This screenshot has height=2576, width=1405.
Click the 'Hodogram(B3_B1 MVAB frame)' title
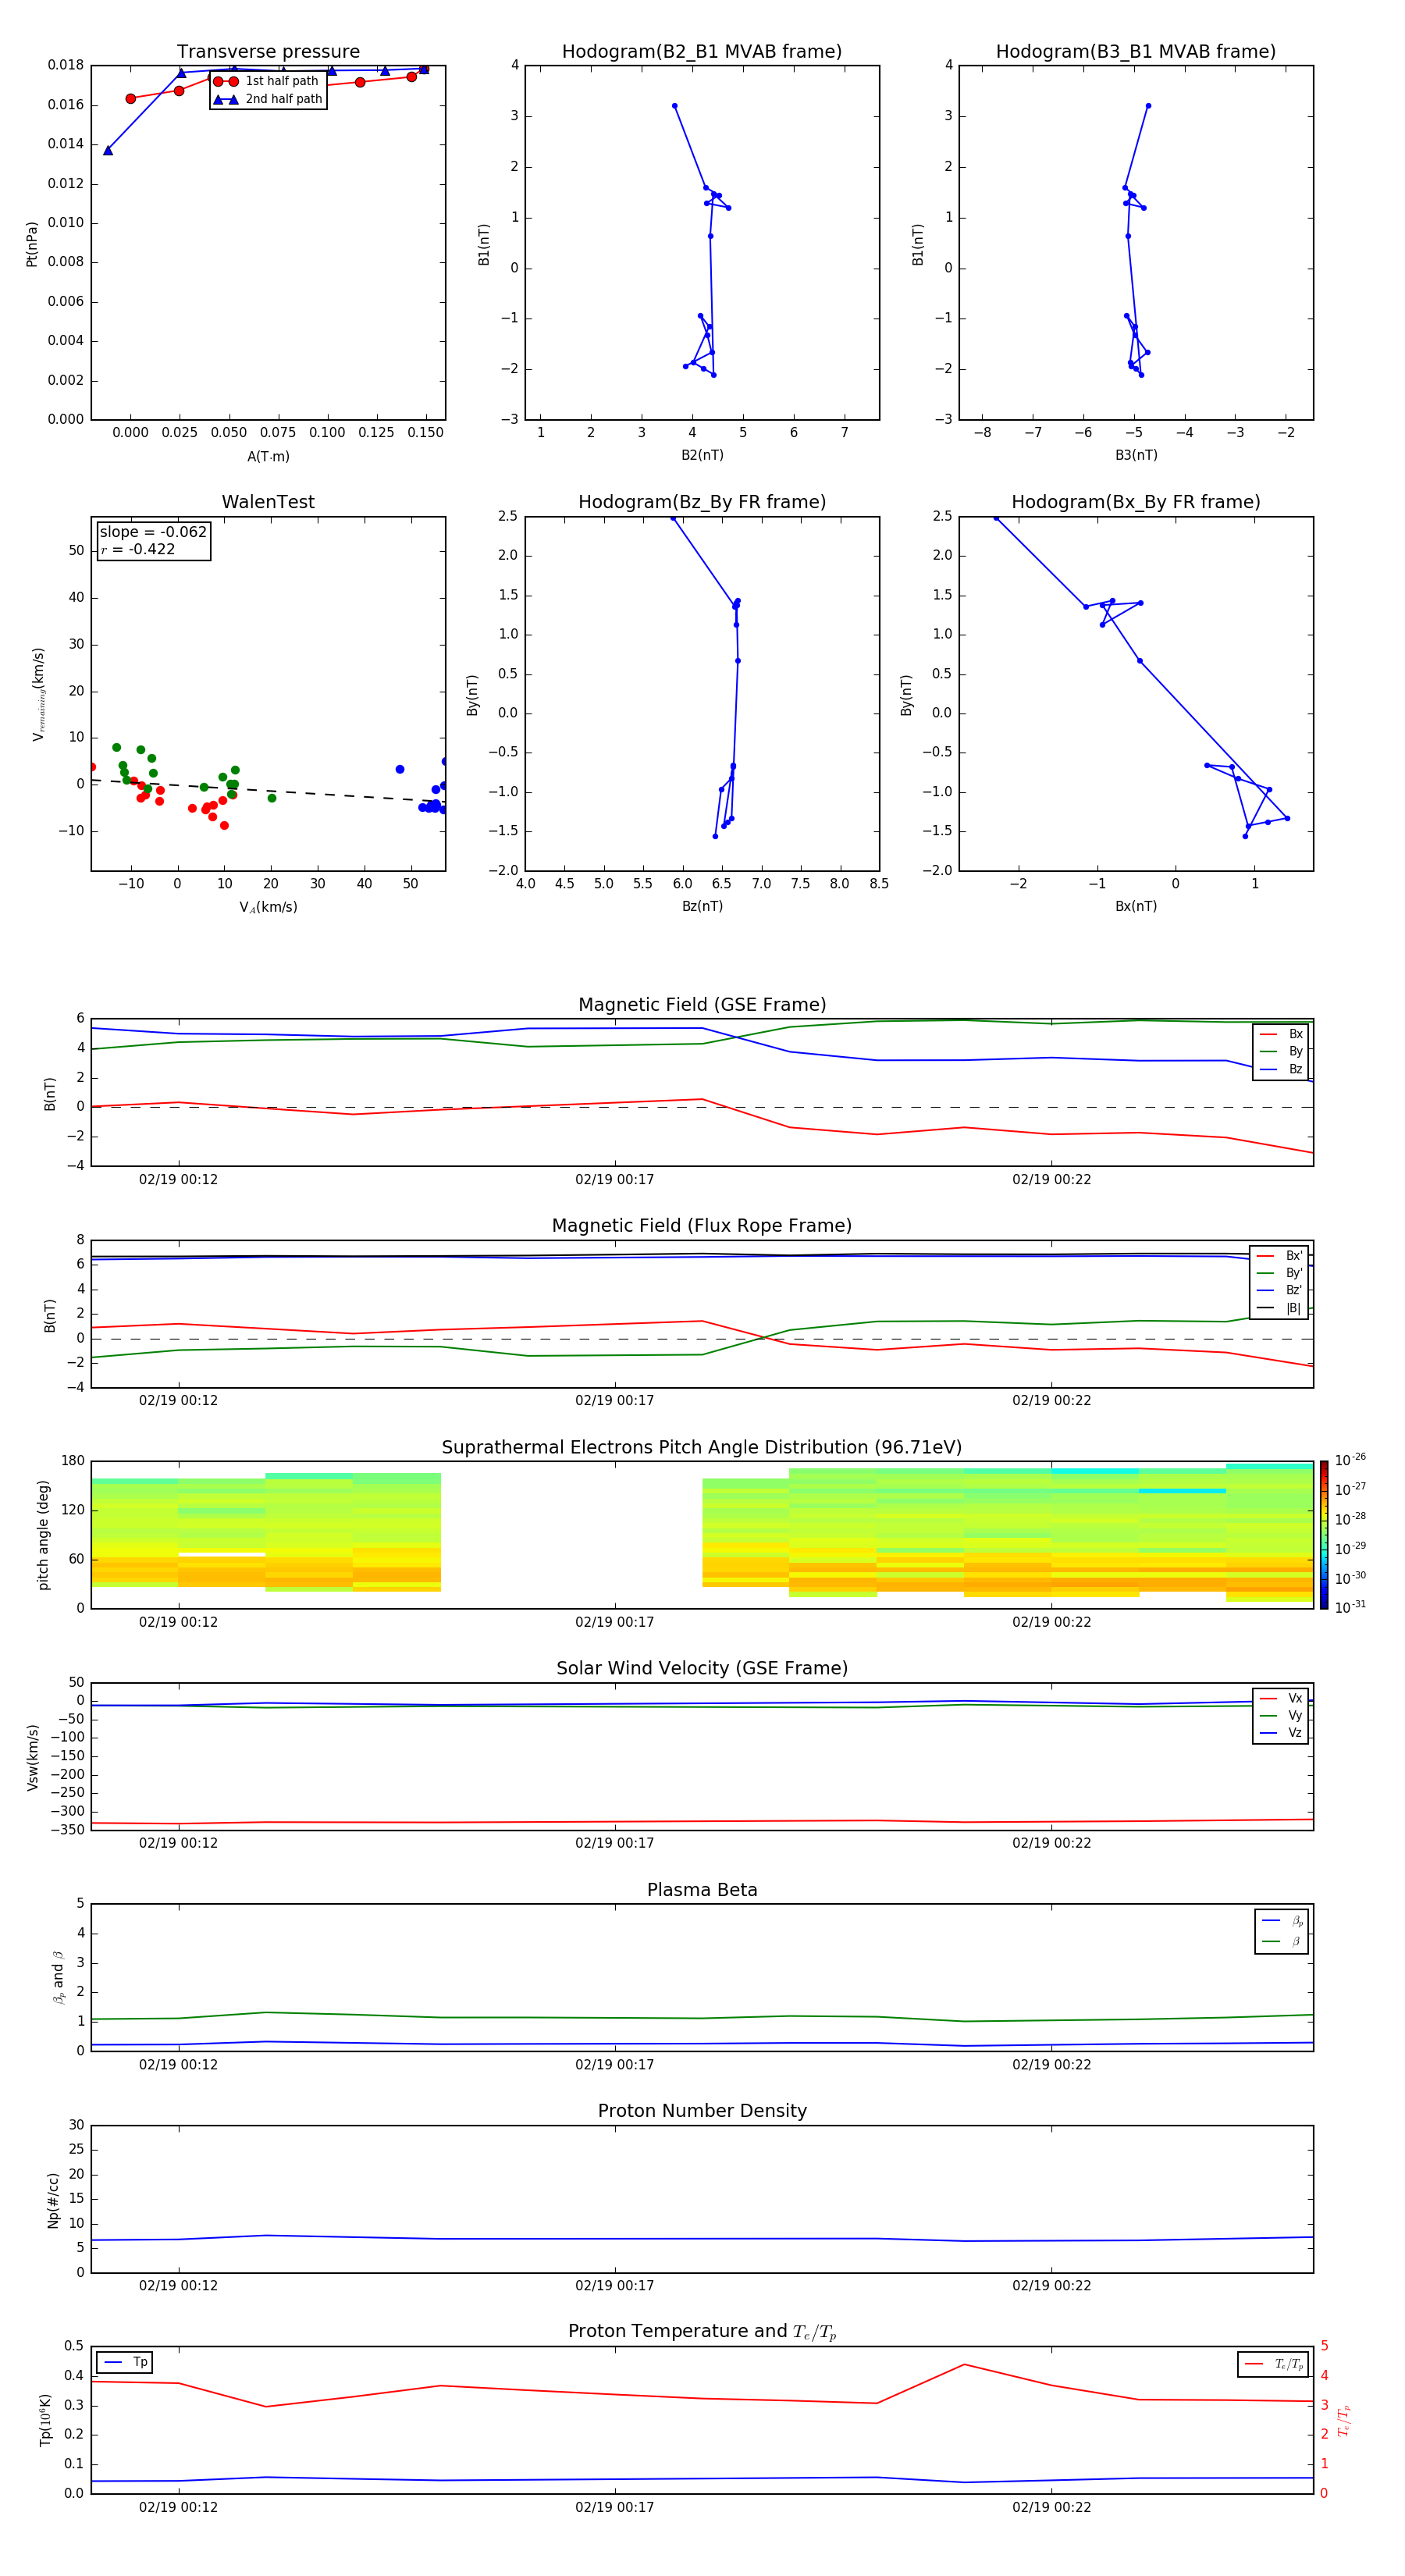point(1136,52)
